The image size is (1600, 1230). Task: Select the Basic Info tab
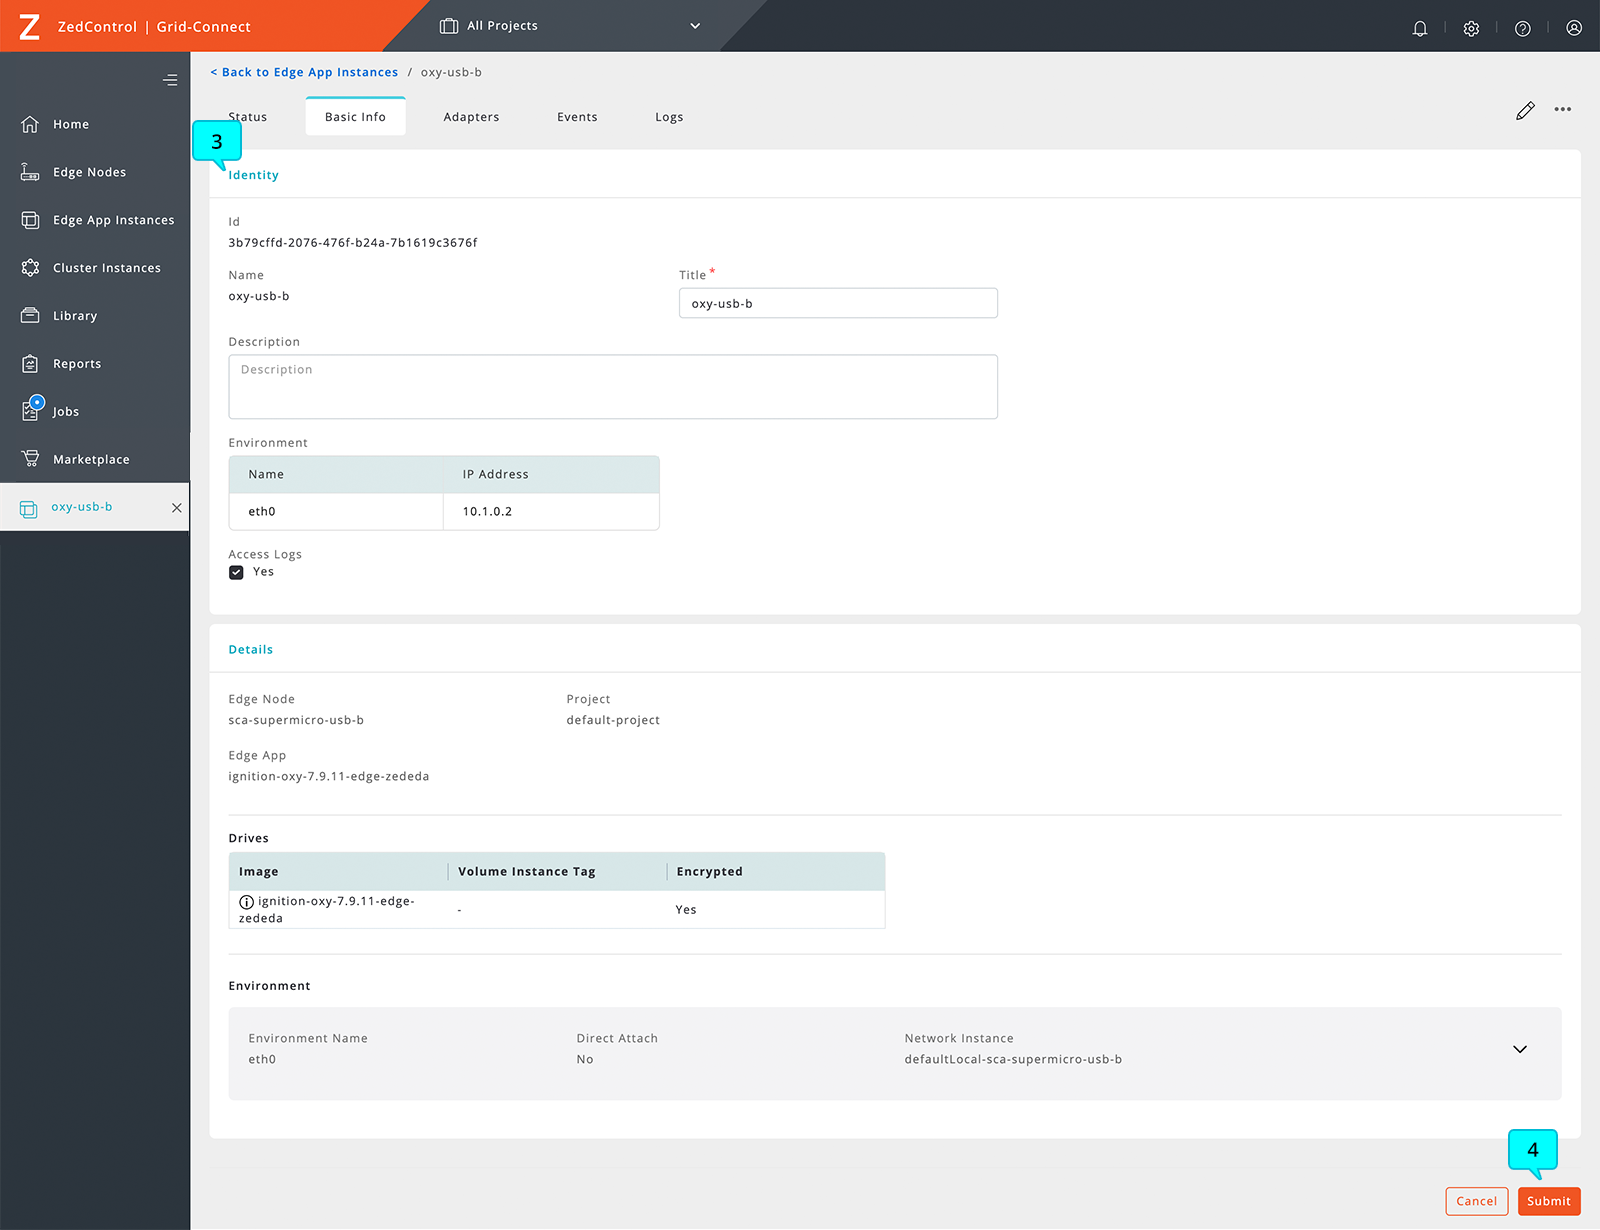355,117
